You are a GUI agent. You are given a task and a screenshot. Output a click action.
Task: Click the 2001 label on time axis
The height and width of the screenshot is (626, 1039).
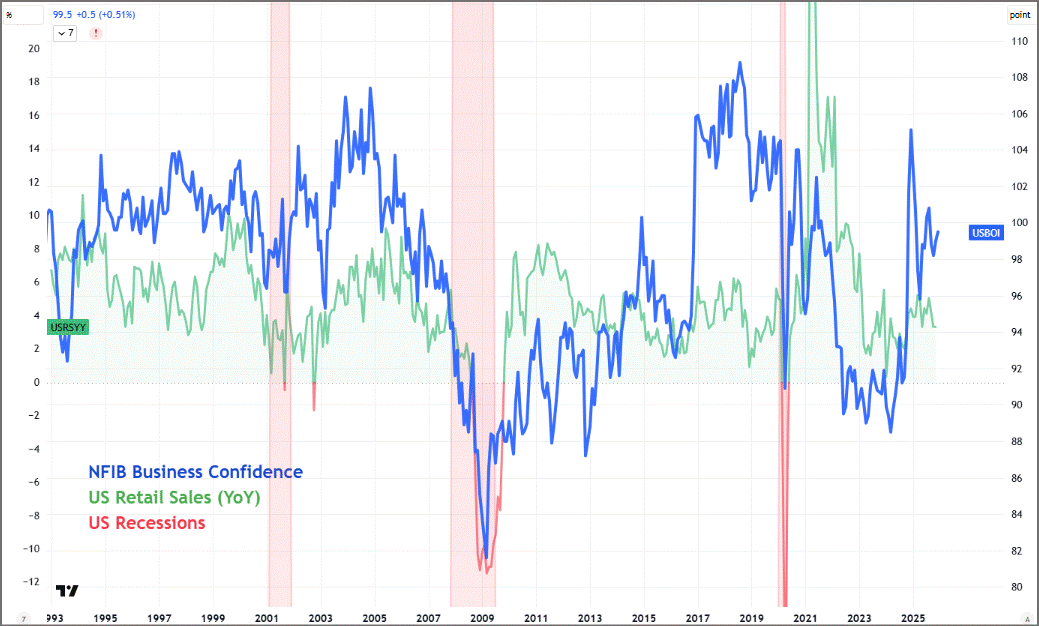coord(266,618)
